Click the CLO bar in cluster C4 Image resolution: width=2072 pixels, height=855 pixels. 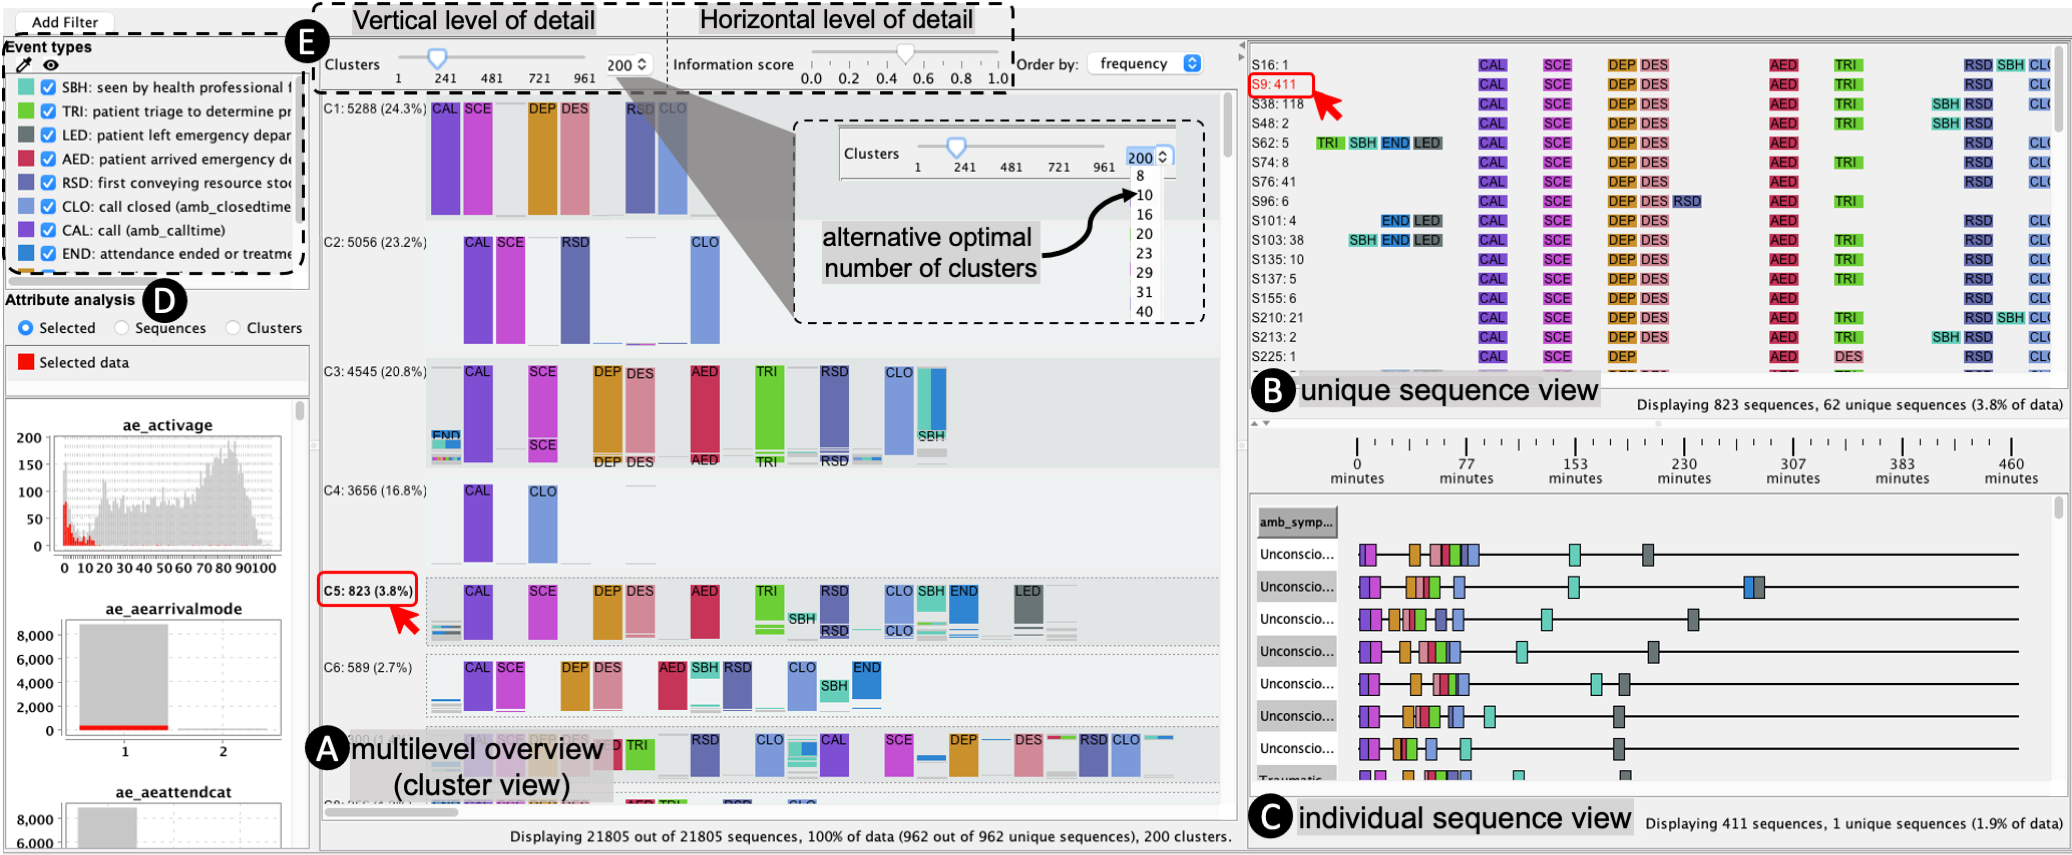click(543, 524)
